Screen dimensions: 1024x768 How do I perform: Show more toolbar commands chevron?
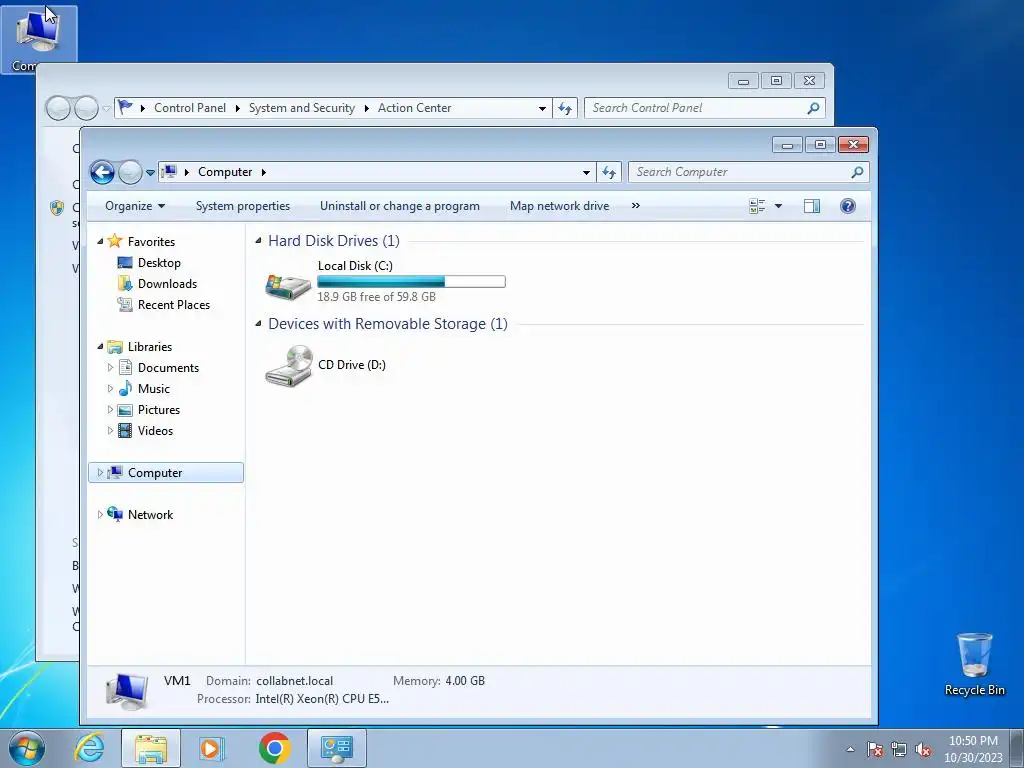pyautogui.click(x=635, y=206)
